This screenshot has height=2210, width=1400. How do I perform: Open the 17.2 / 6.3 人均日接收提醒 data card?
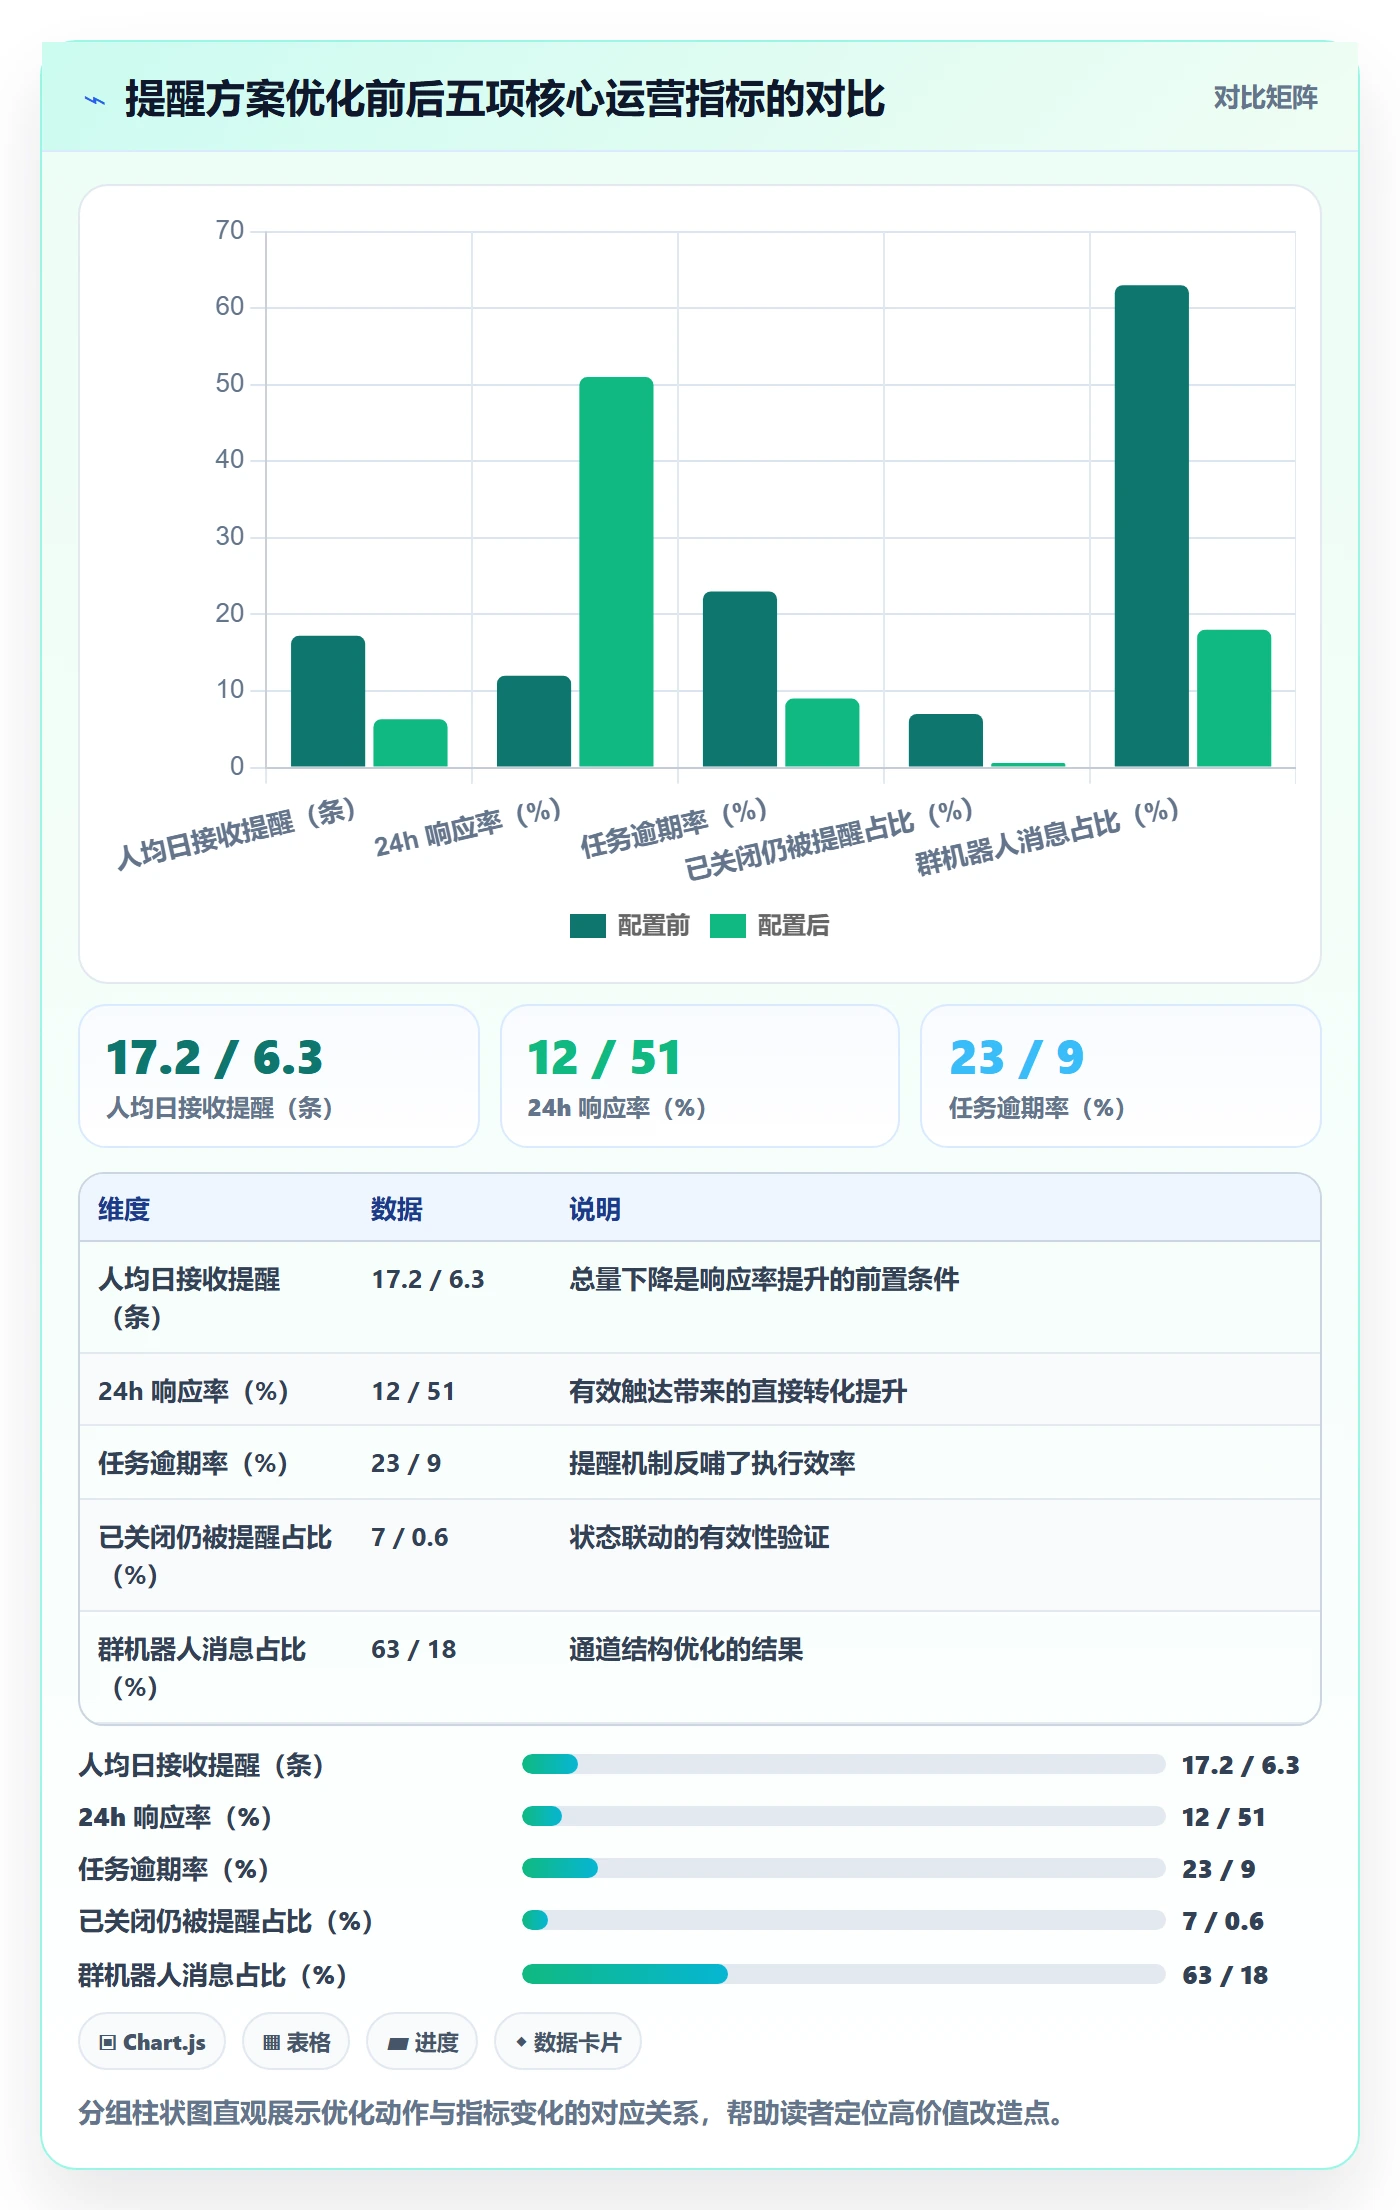click(279, 1076)
